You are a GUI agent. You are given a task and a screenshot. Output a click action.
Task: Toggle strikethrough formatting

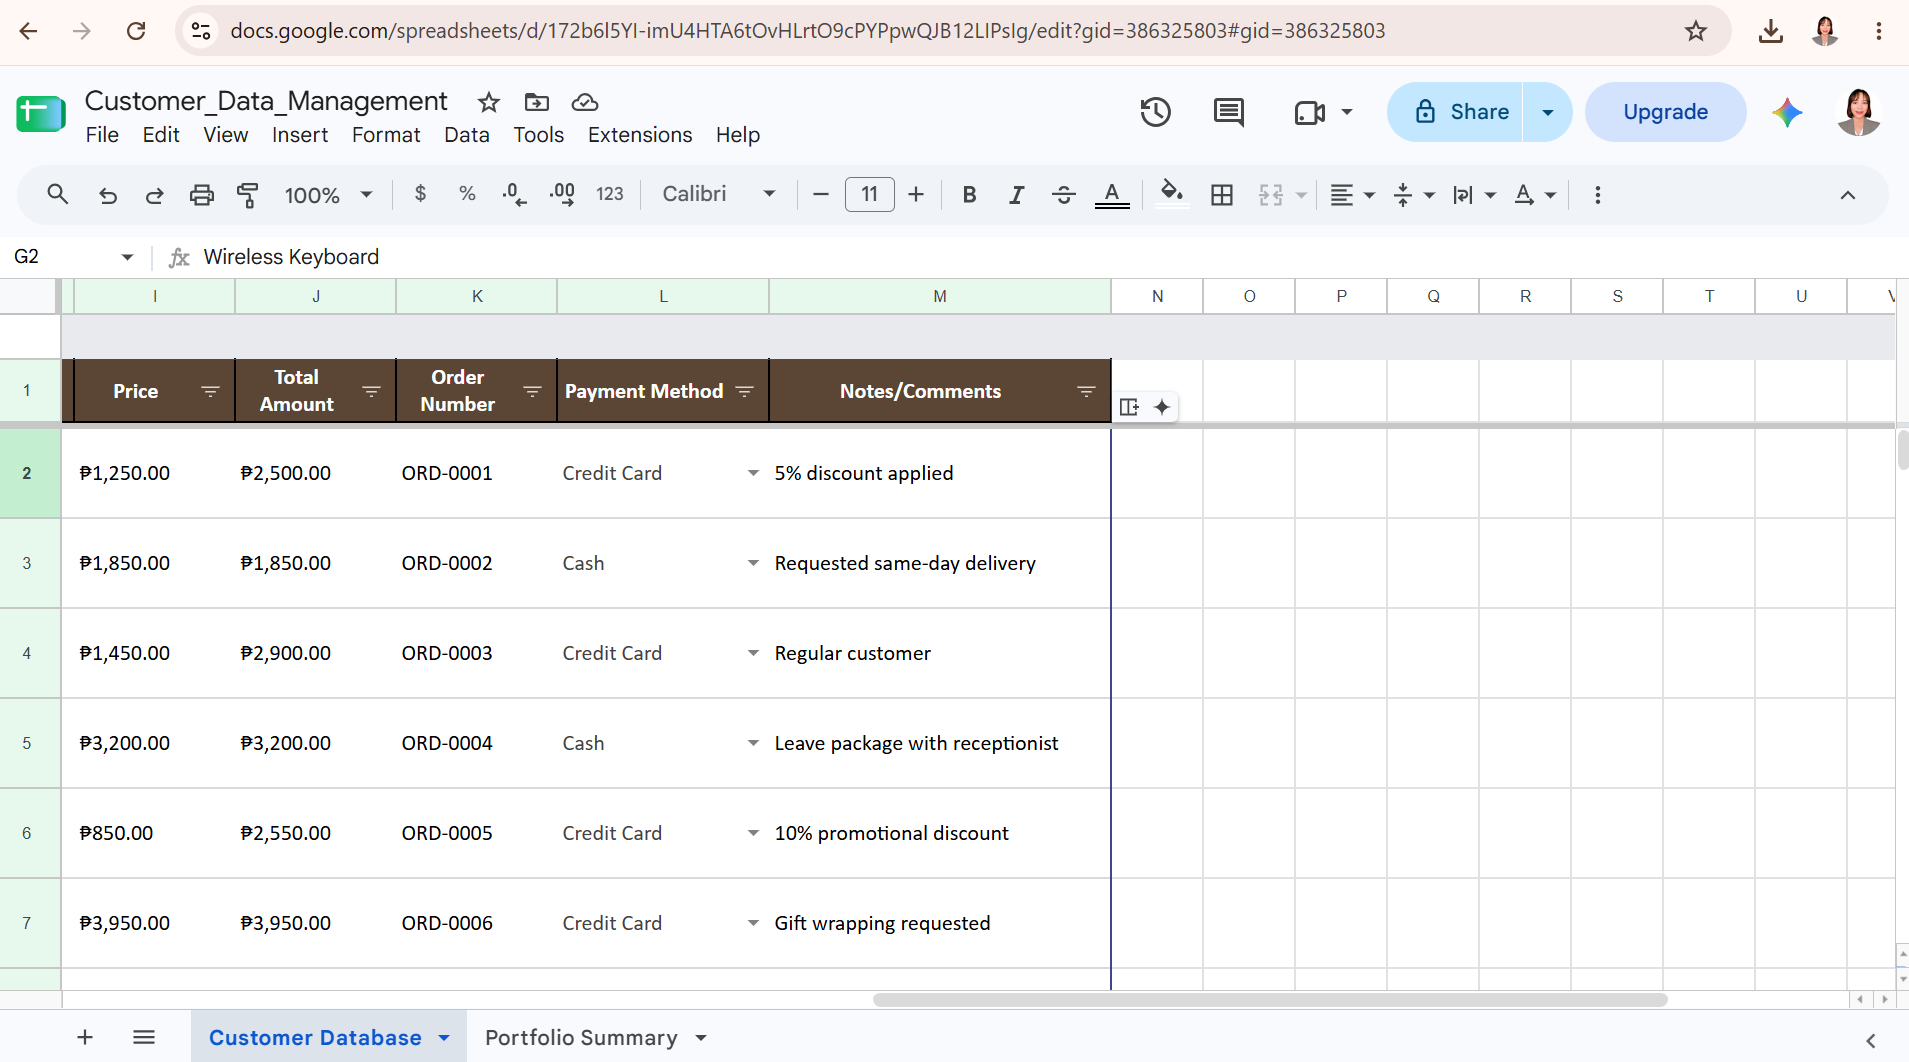coord(1064,195)
